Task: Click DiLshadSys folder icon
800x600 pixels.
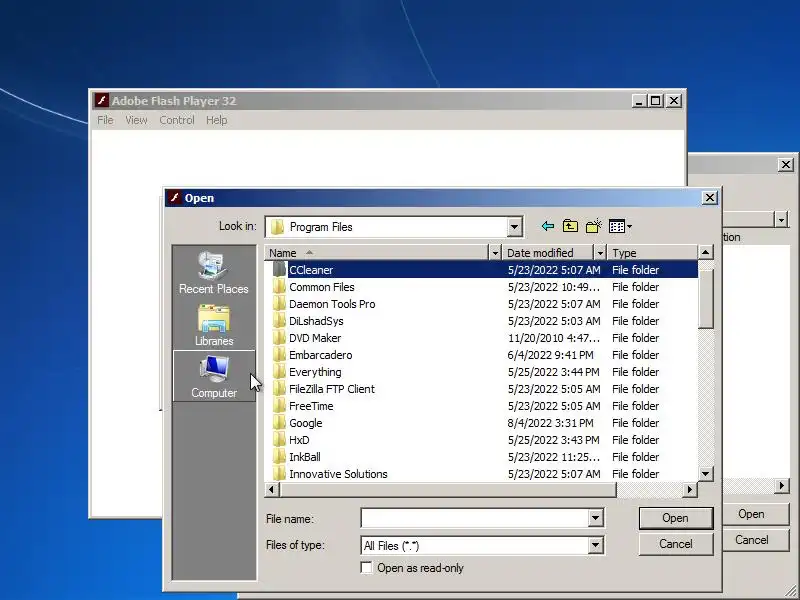Action: (x=279, y=320)
